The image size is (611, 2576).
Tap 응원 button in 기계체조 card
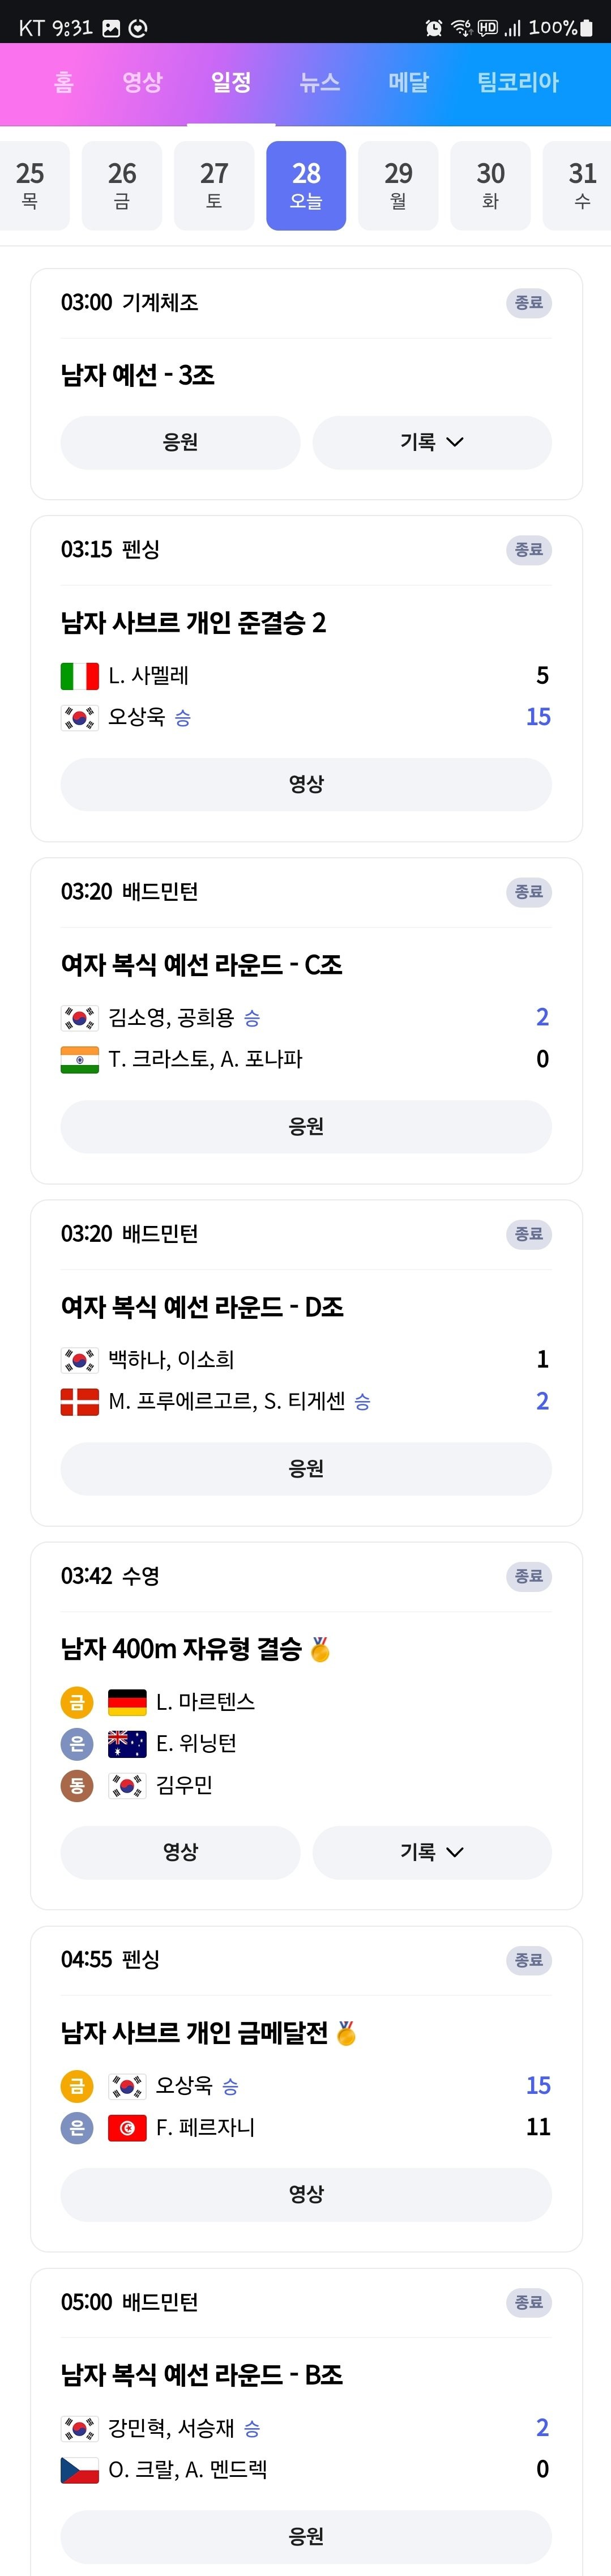tap(180, 442)
